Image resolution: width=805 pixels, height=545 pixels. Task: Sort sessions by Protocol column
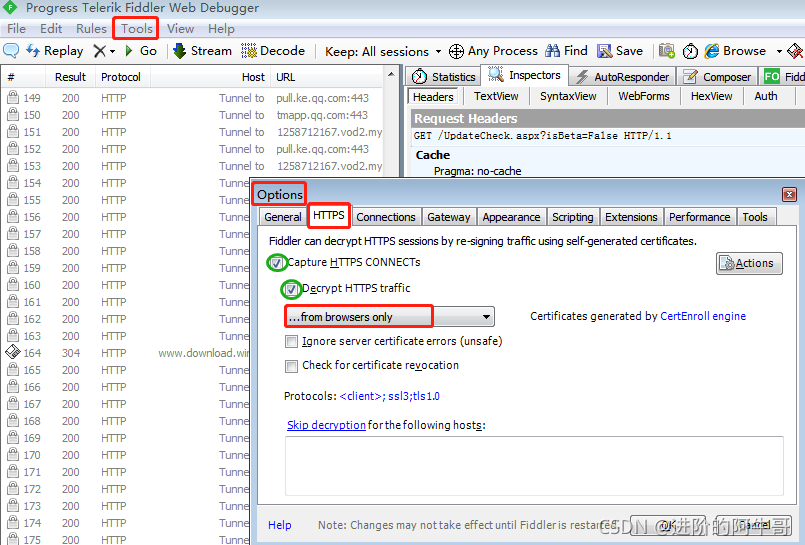click(121, 77)
